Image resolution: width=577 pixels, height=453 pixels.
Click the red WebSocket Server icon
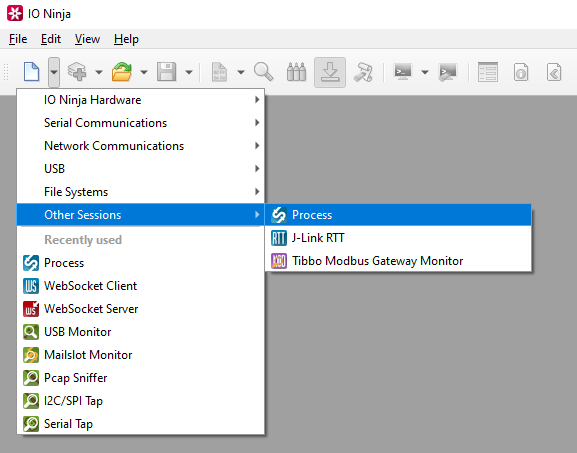(31, 309)
